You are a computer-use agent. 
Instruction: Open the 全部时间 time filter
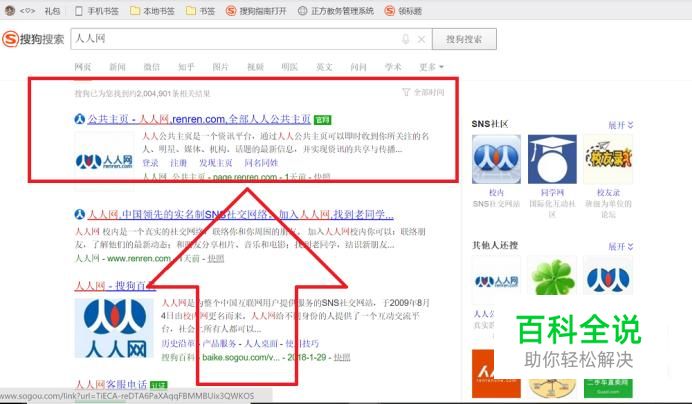423,92
